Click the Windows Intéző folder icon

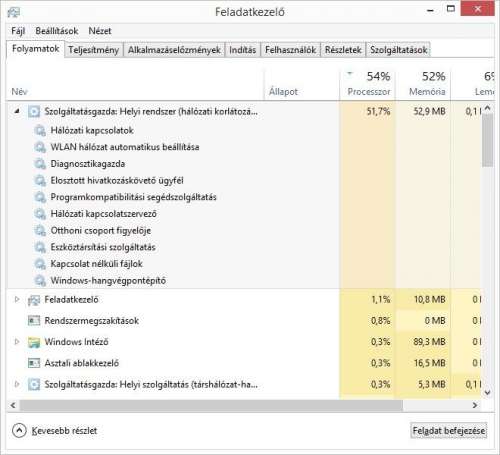coord(34,342)
